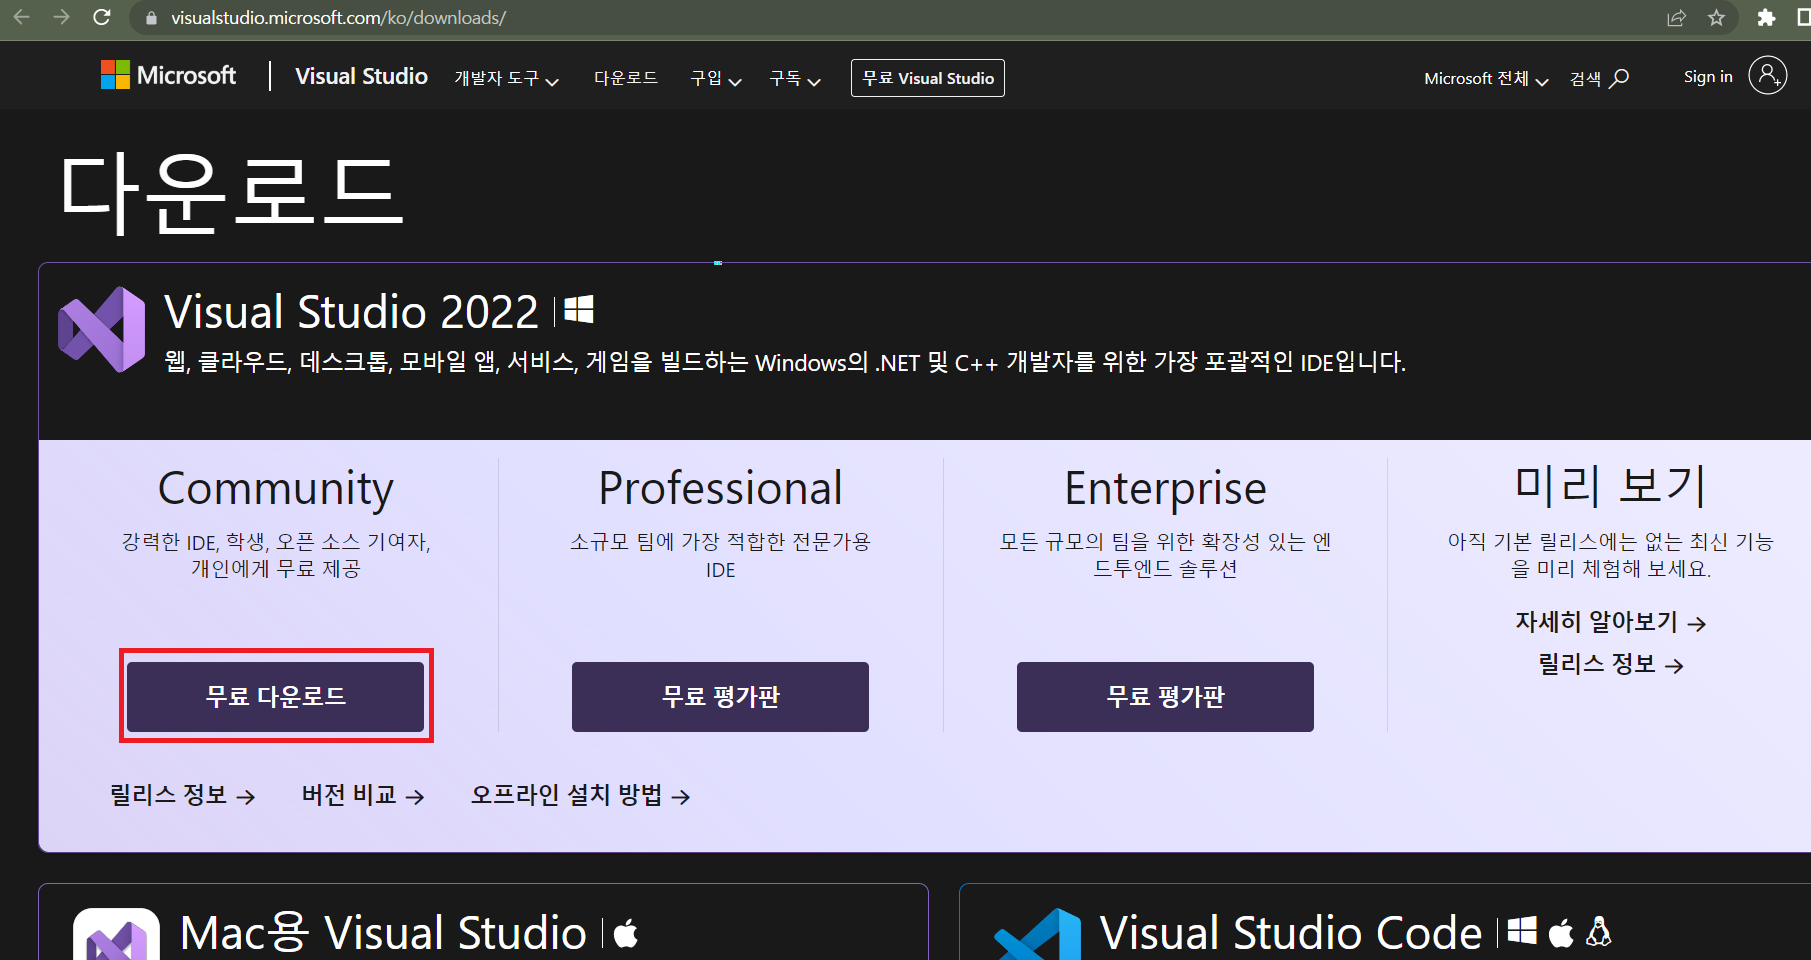Click the Visual Studio Code blue logo
The width and height of the screenshot is (1811, 960).
1038,935
